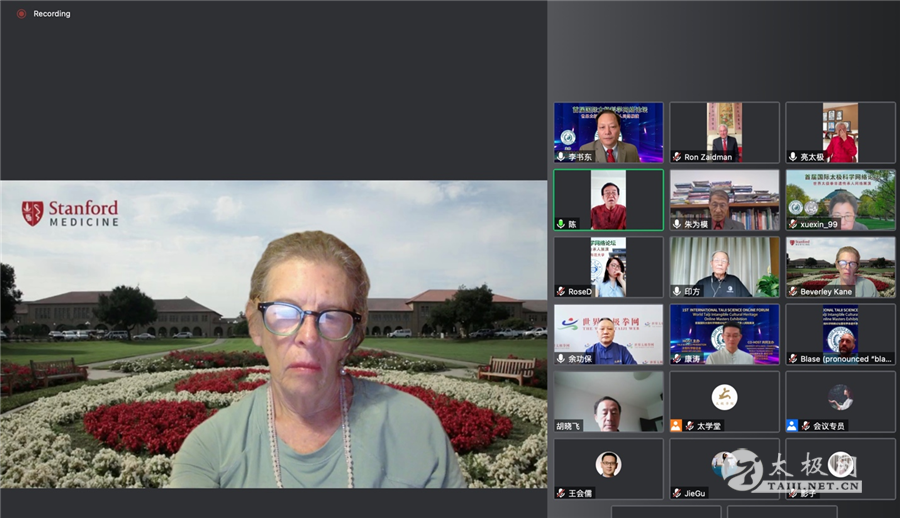Click Blase's participant video tile
The height and width of the screenshot is (518, 900).
(840, 333)
